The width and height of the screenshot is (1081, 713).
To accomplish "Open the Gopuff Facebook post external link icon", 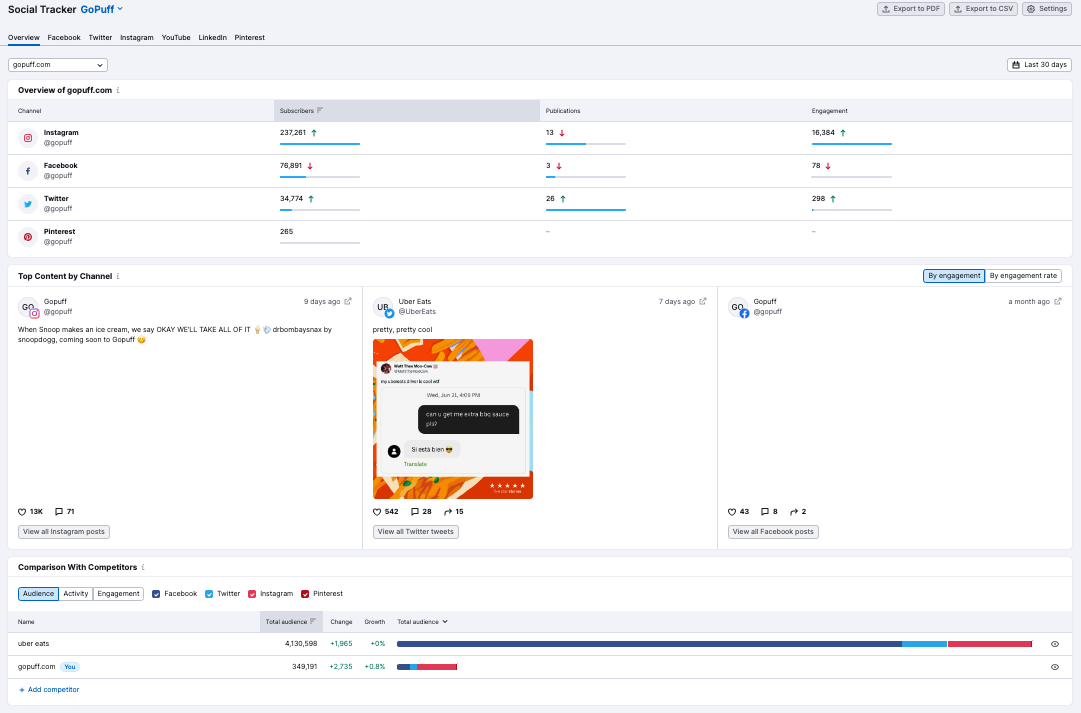I will point(1058,301).
